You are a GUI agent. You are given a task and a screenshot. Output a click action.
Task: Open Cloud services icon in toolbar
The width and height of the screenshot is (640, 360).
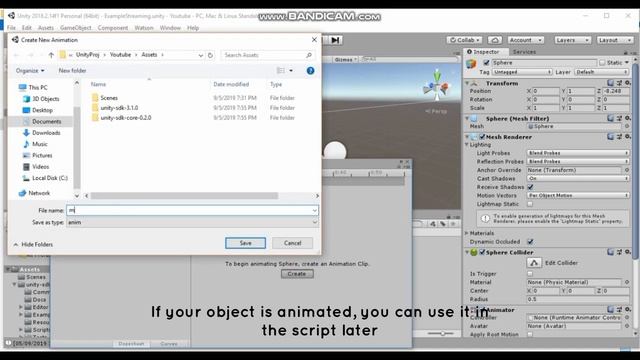[x=495, y=40]
